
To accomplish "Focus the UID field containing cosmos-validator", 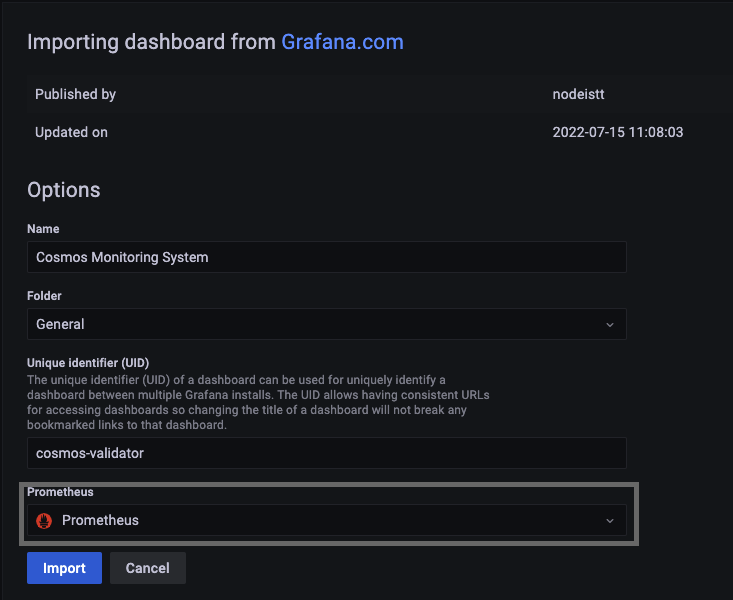I will click(x=327, y=453).
